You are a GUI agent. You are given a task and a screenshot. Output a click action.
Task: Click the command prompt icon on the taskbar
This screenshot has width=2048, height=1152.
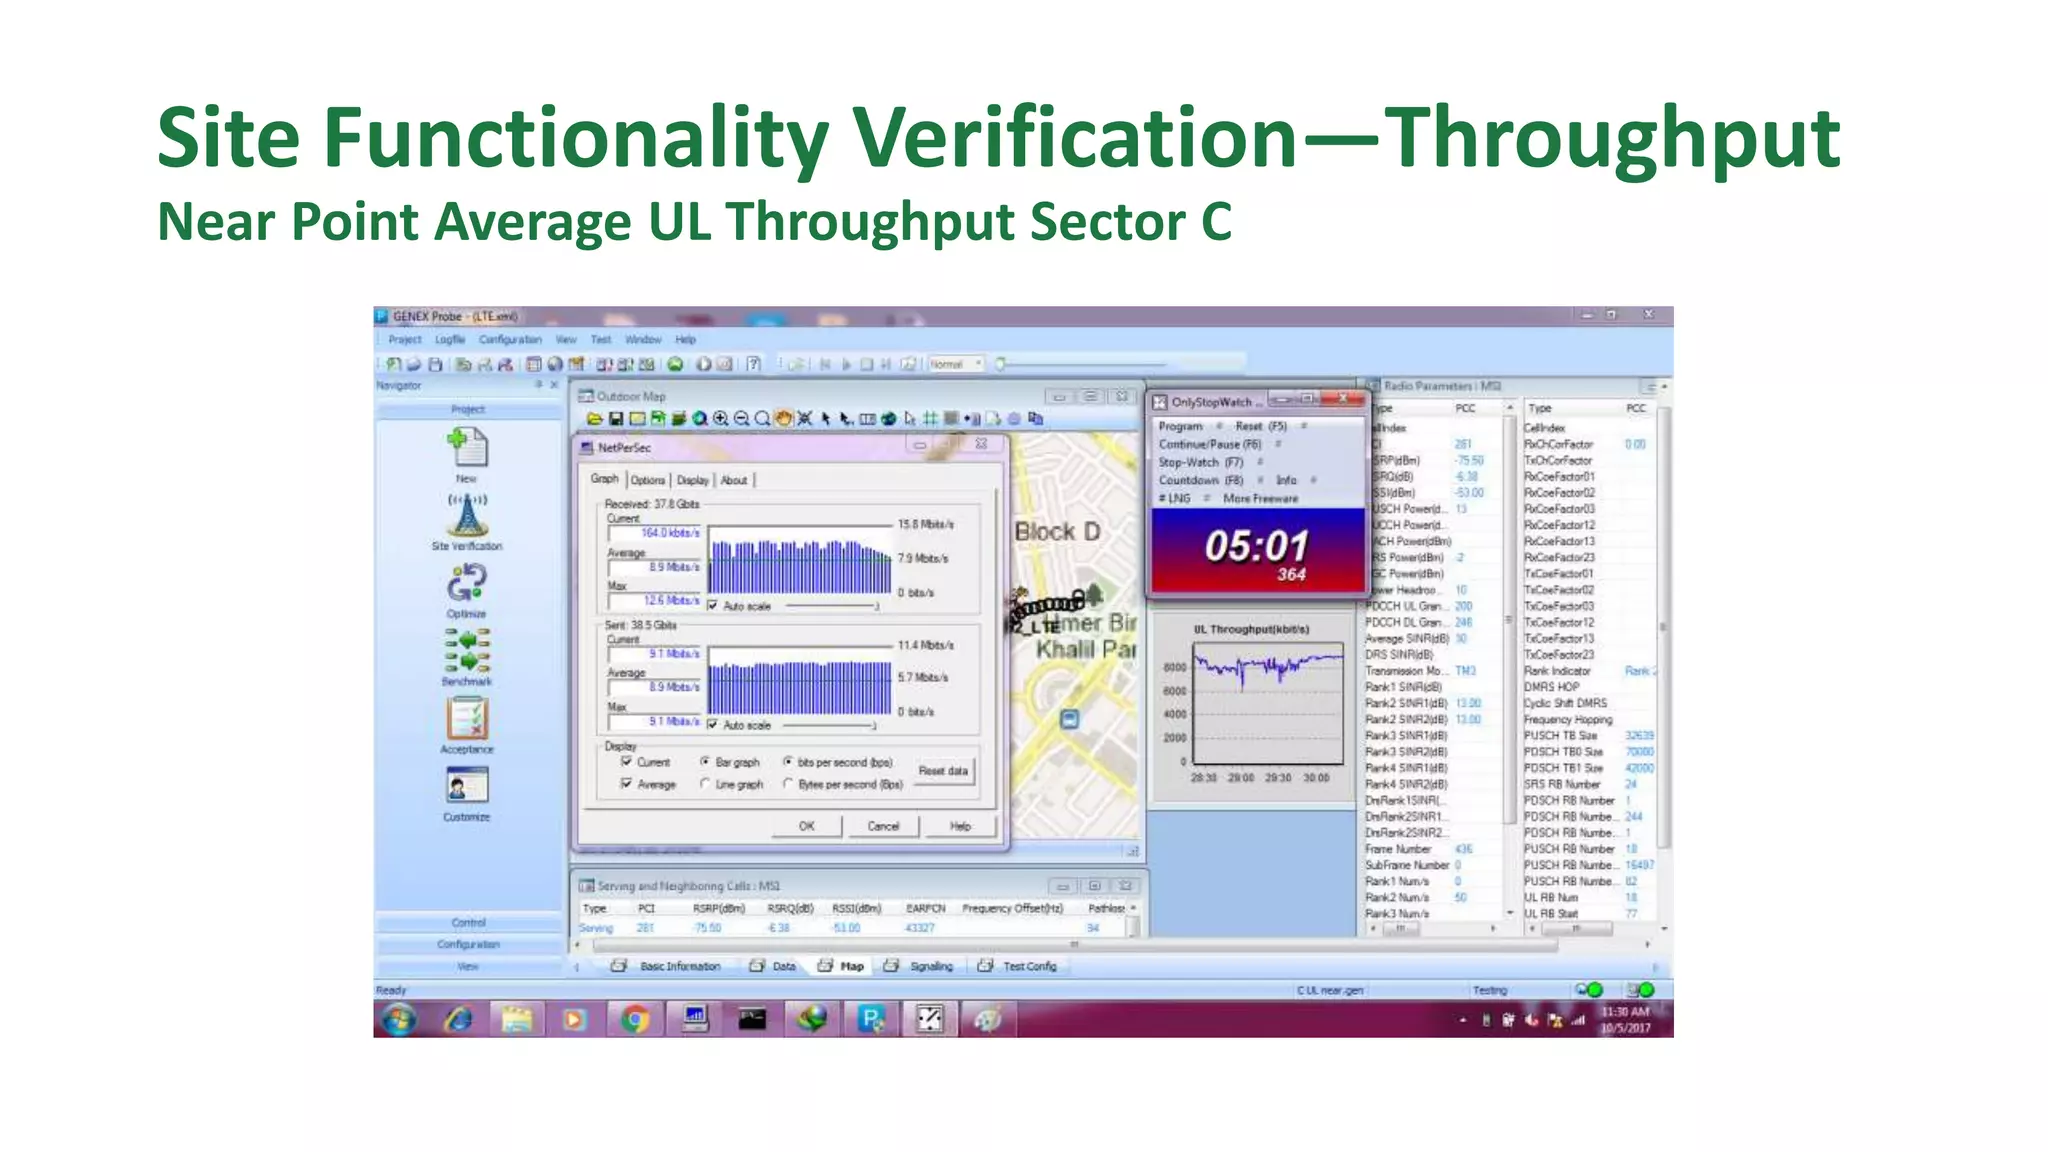(x=752, y=1019)
